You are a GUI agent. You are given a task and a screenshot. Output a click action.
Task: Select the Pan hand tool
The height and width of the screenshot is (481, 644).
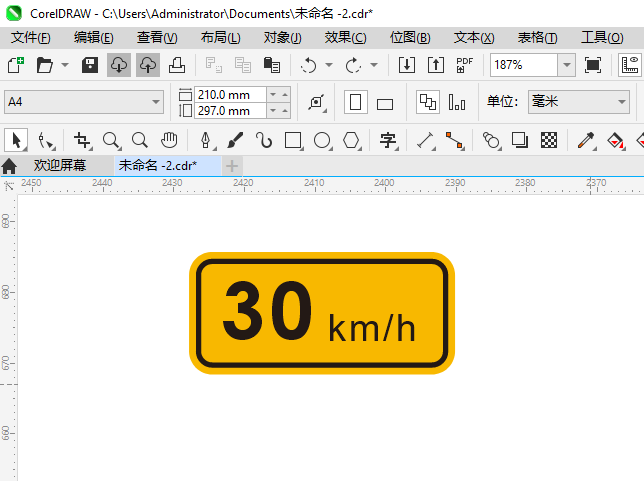(x=169, y=140)
